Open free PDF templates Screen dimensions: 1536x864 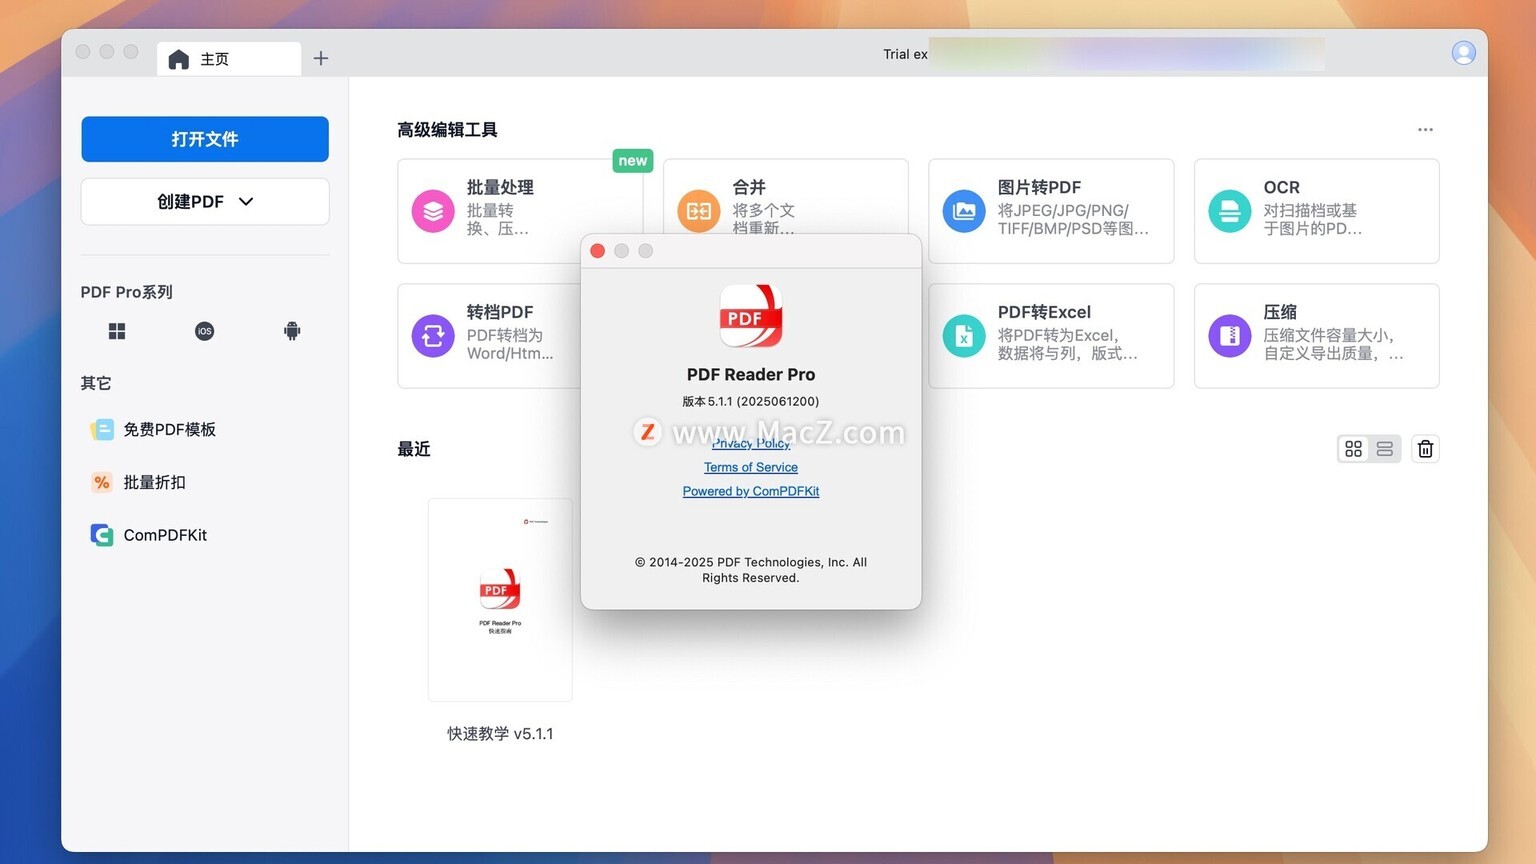click(154, 429)
